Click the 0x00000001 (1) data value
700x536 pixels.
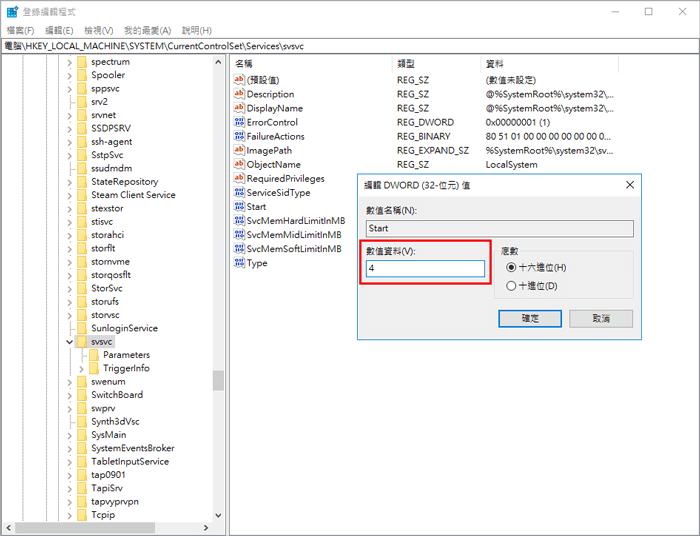[517, 122]
